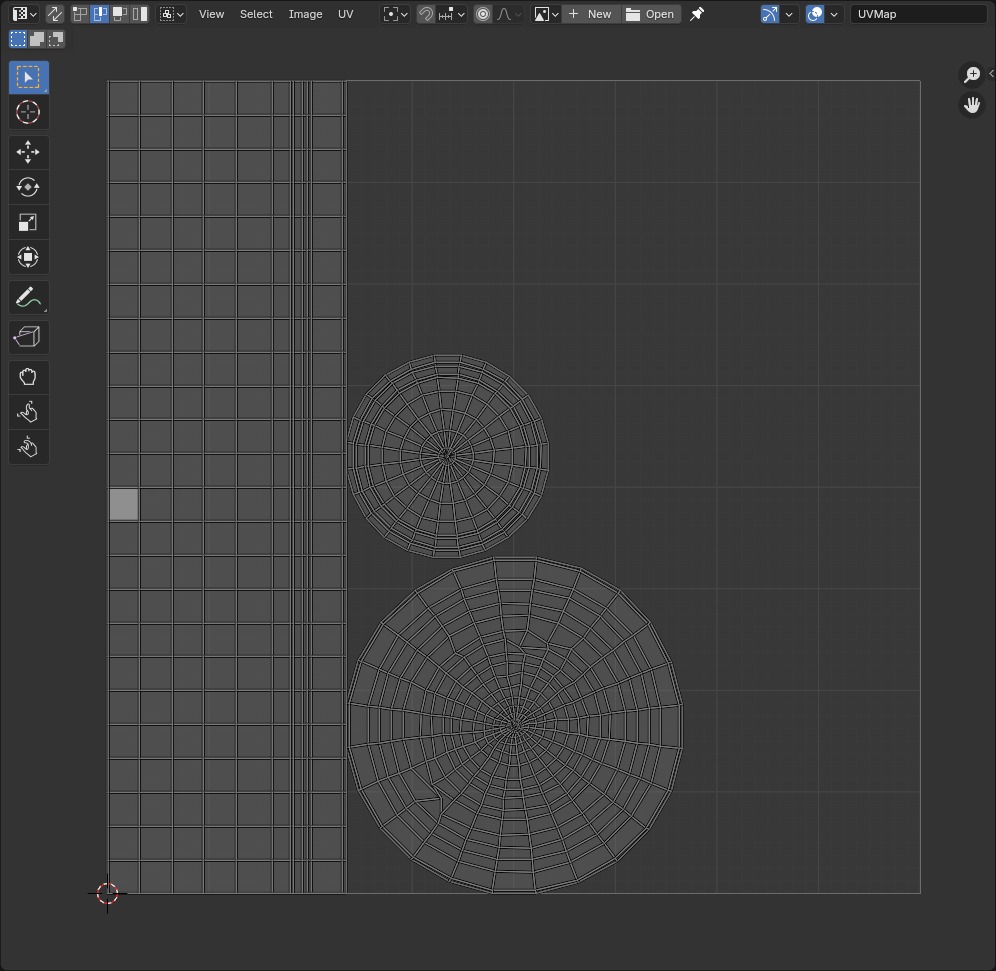Open the editor type dropdown

(x=25, y=14)
